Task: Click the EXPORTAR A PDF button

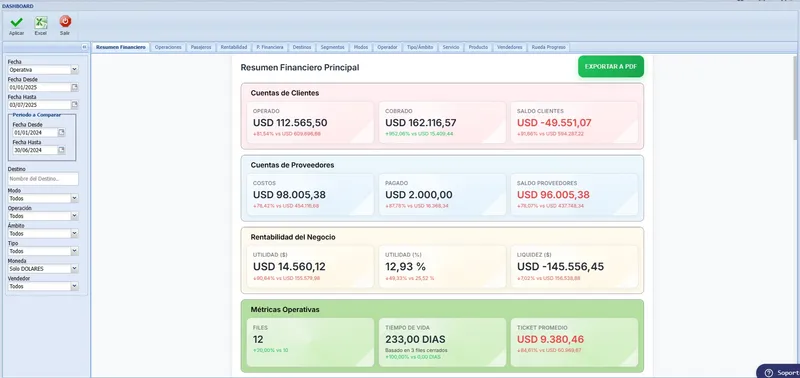Action: click(x=611, y=67)
